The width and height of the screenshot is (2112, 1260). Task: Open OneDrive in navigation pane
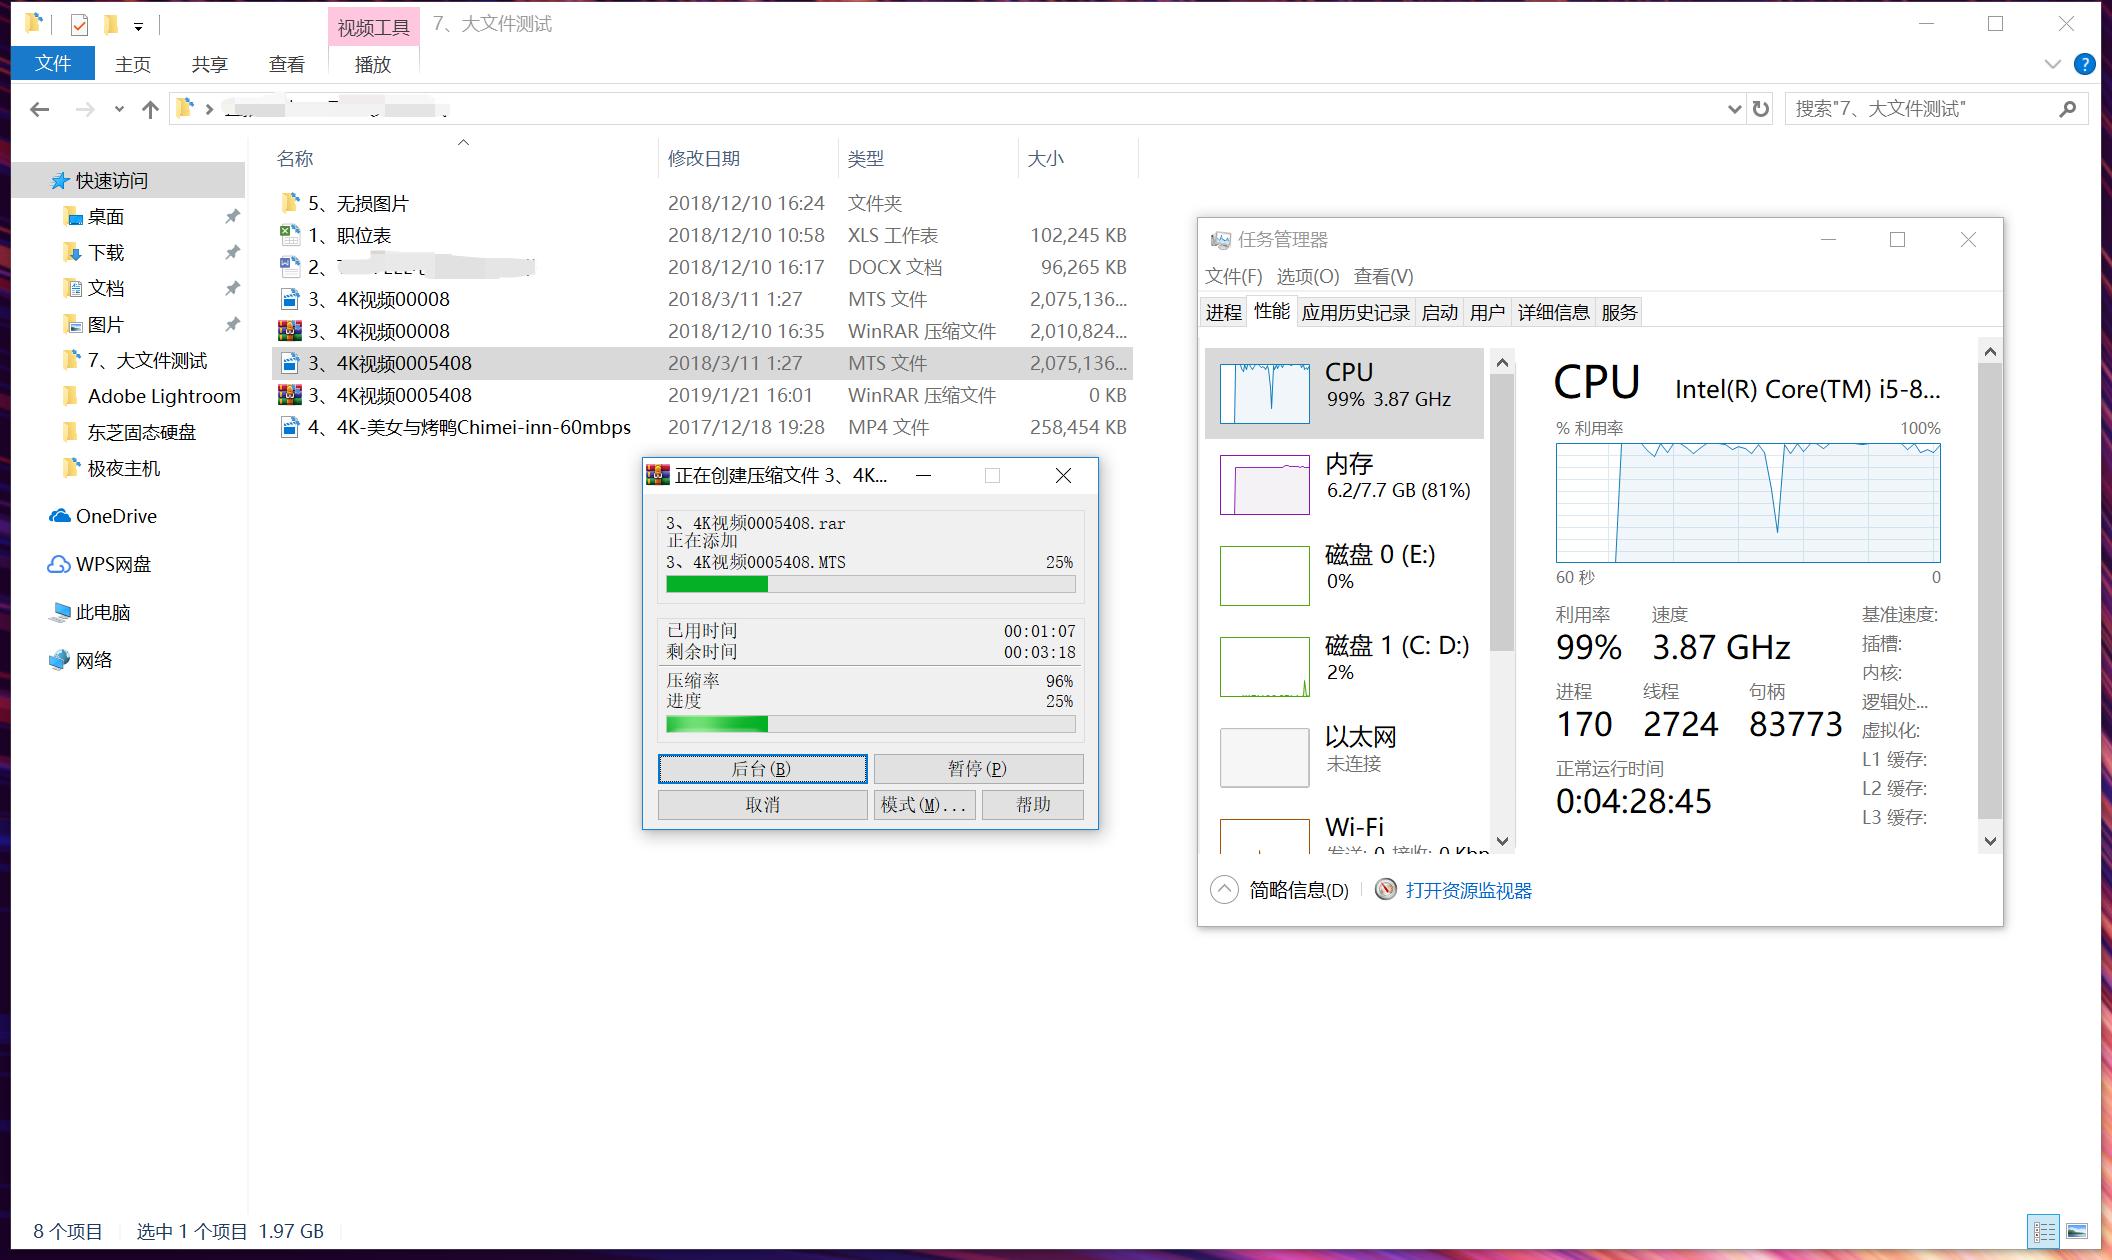(115, 516)
